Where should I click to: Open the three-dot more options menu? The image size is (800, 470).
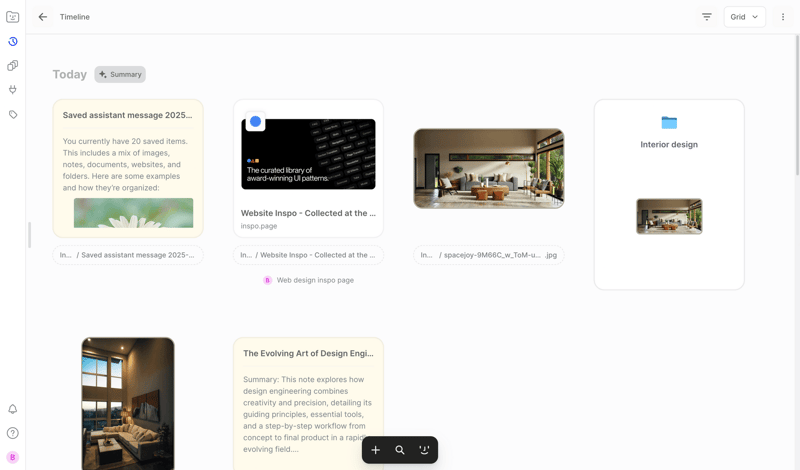783,17
